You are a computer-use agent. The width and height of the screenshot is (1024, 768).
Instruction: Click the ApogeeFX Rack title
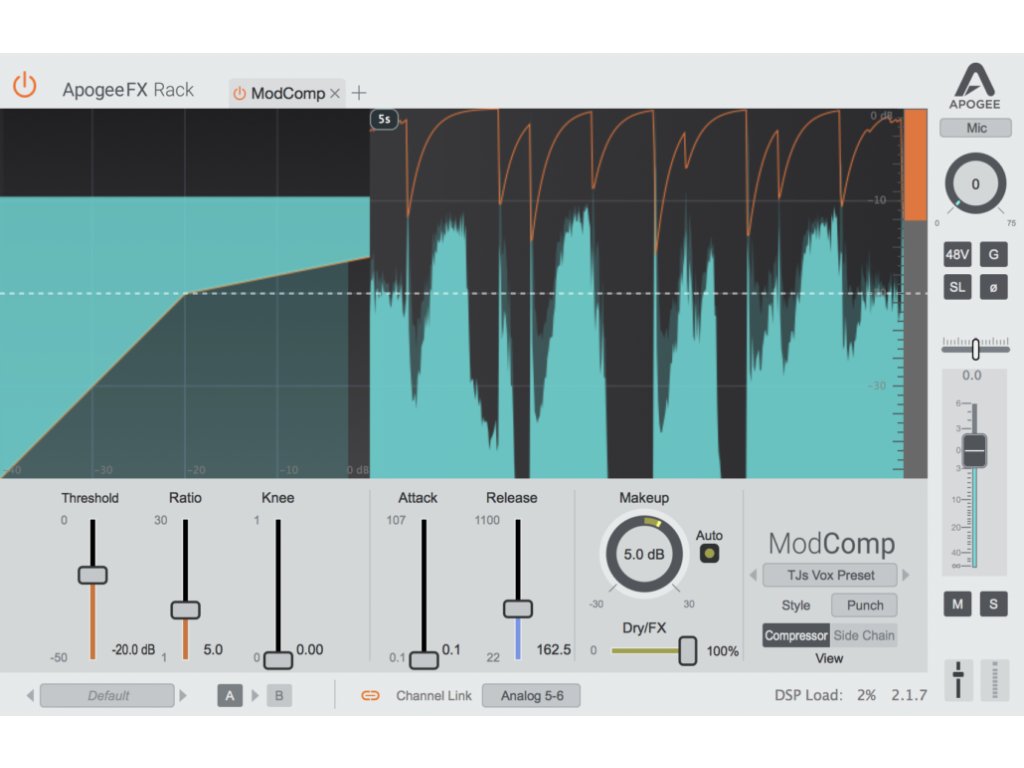pos(128,89)
